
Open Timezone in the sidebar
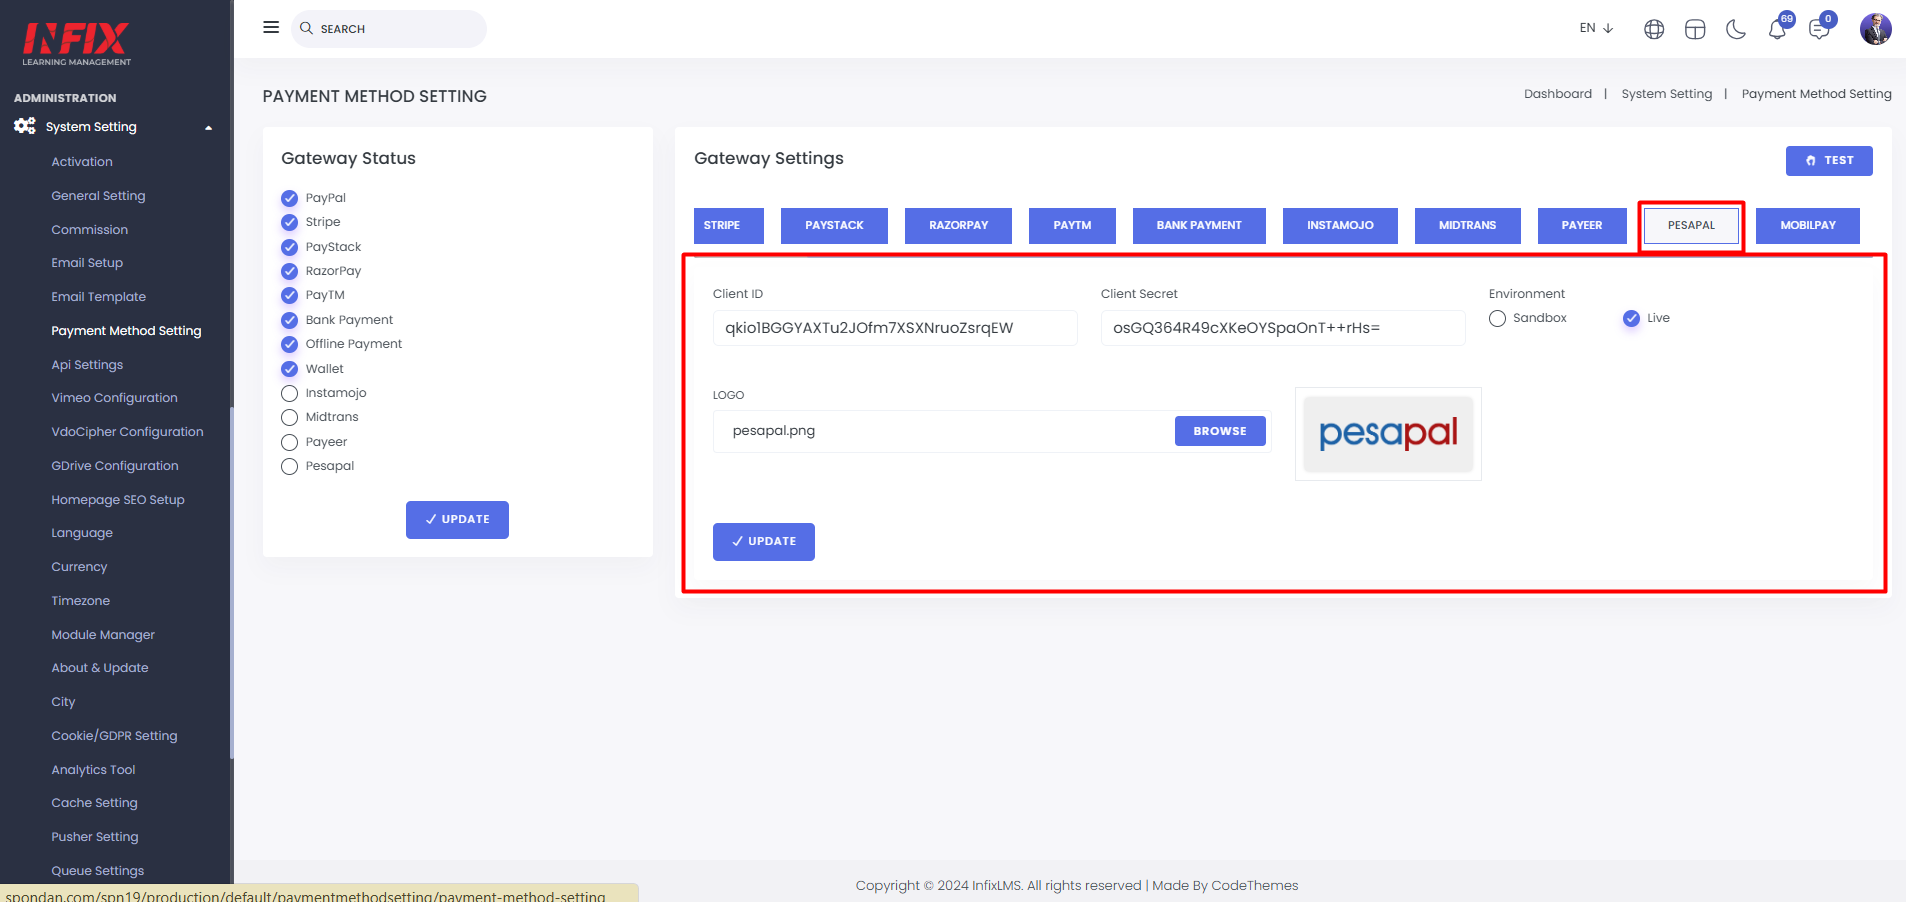81,601
